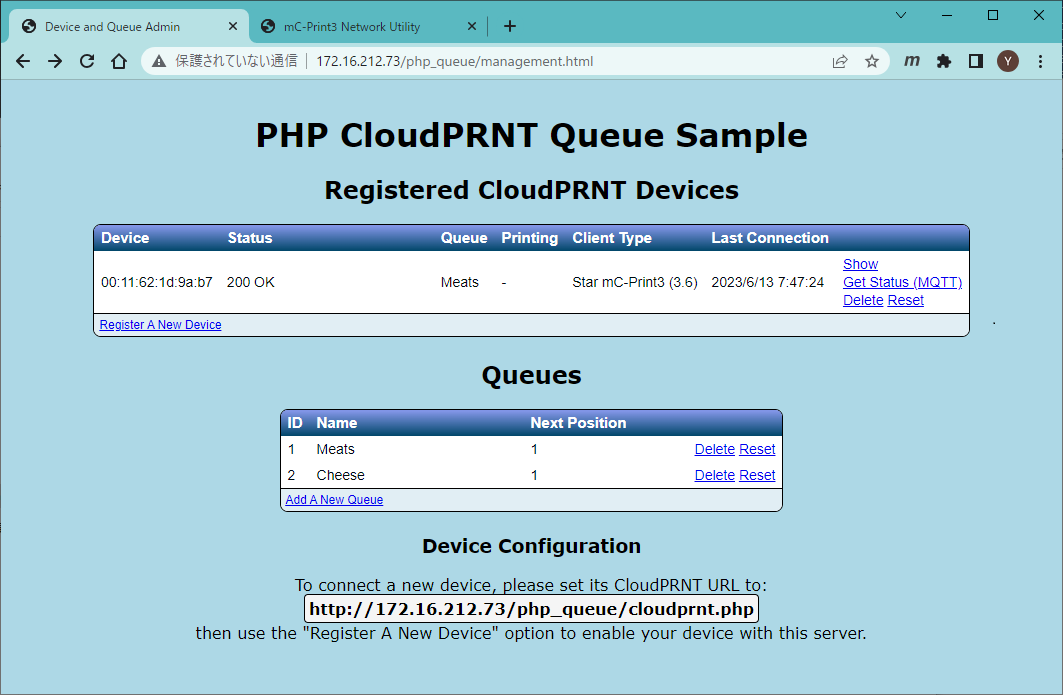1063x695 pixels.
Task: Go to the browser home page
Action: click(x=119, y=61)
